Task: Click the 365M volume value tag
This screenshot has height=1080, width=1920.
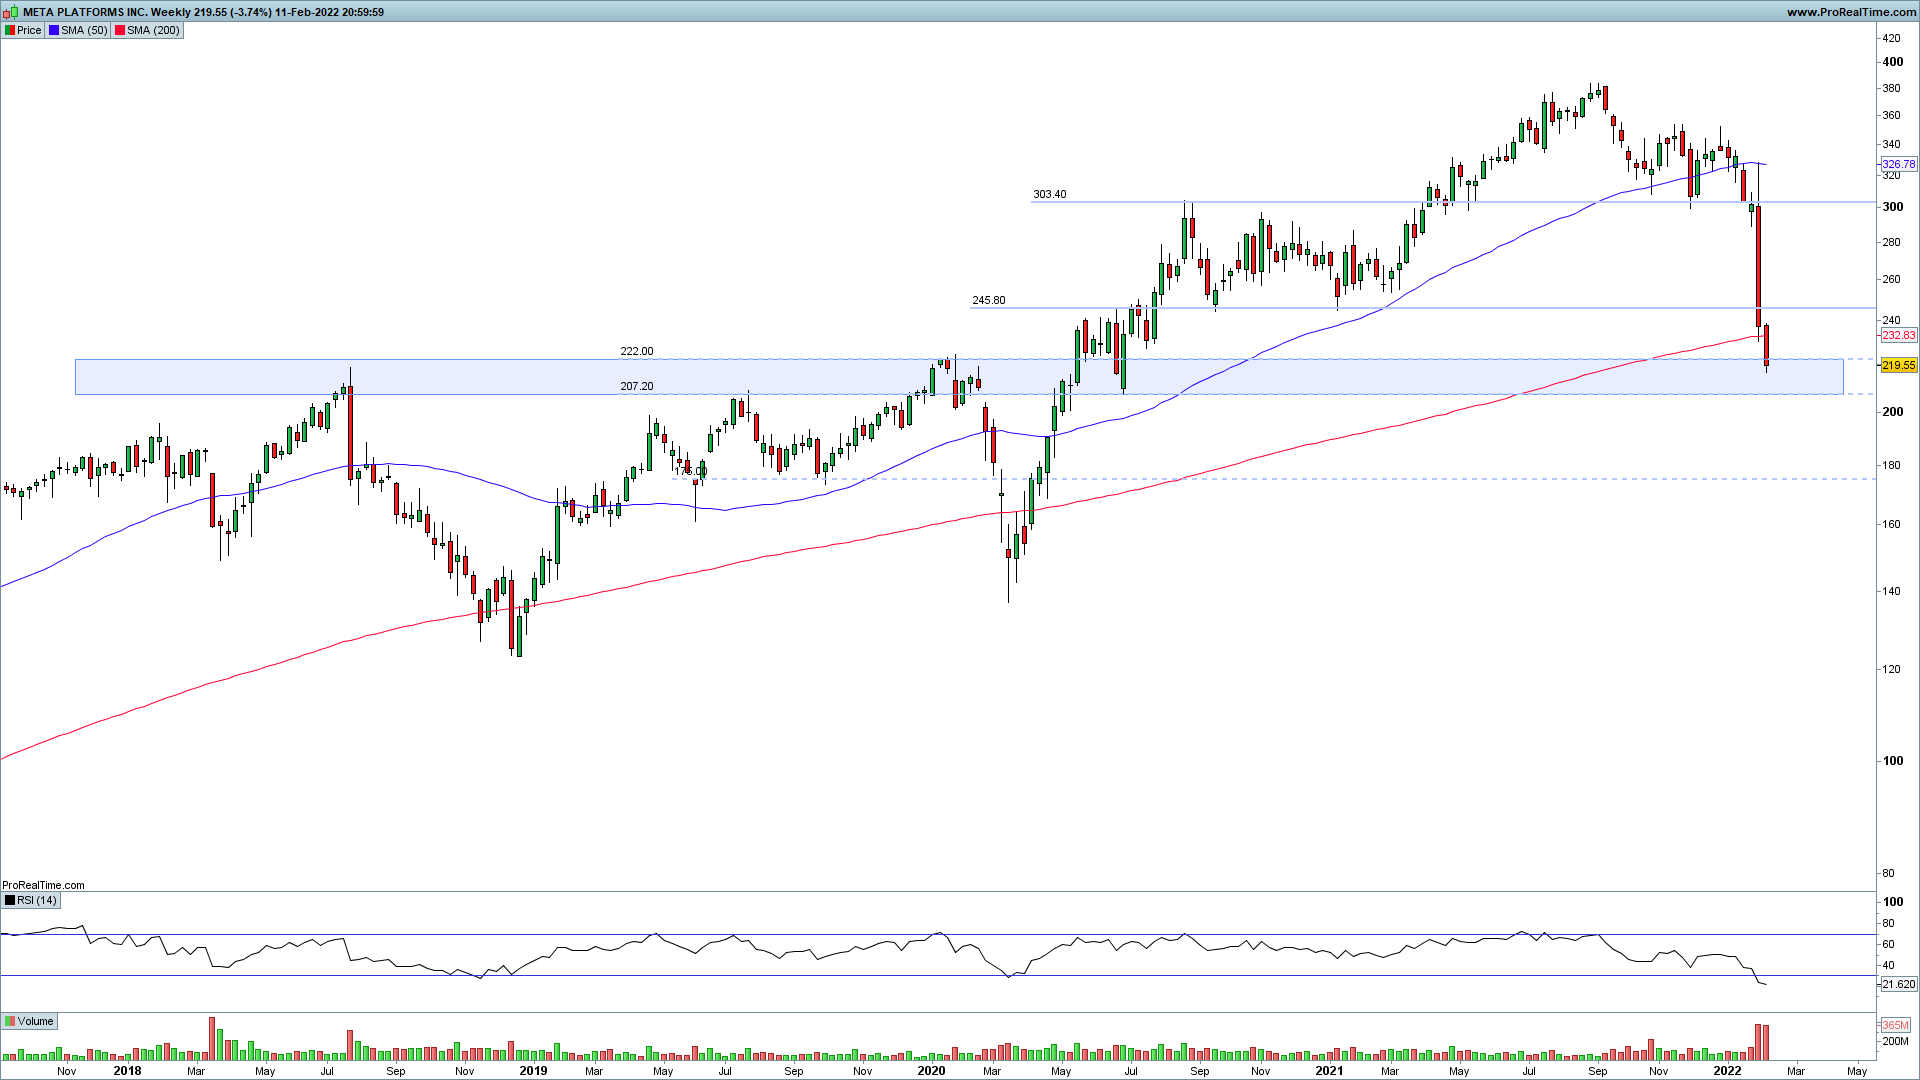Action: click(x=1895, y=1025)
